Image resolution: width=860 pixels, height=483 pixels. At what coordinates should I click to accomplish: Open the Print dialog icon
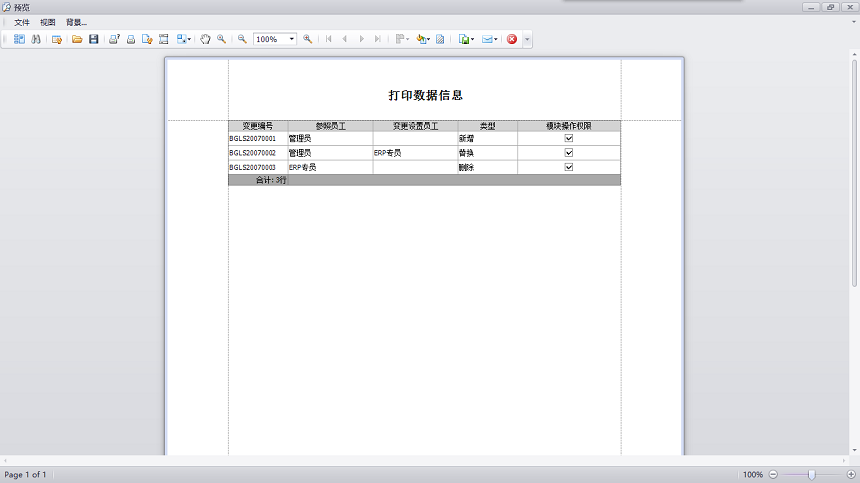coord(114,39)
